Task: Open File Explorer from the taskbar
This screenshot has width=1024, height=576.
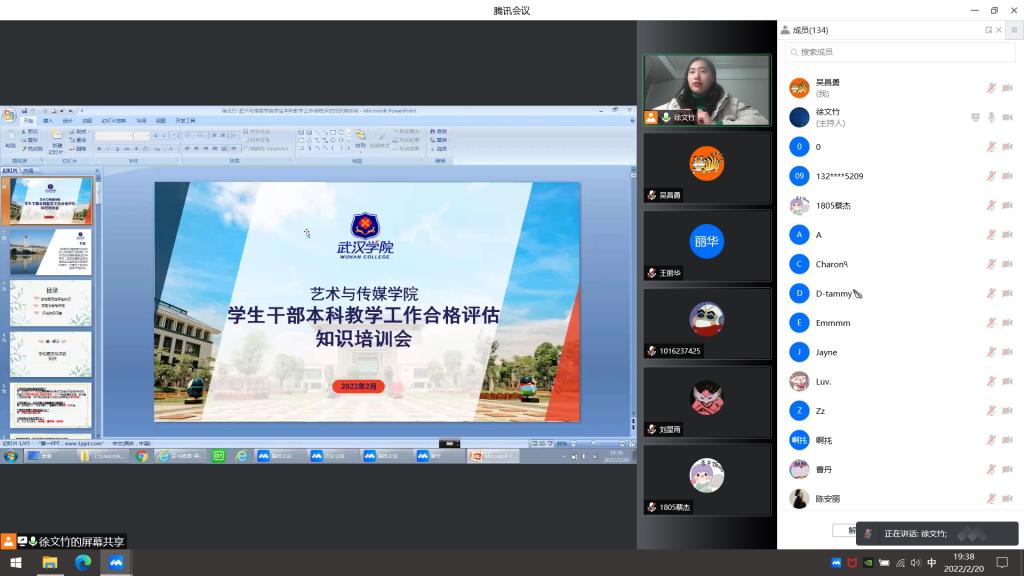Action: [x=50, y=562]
